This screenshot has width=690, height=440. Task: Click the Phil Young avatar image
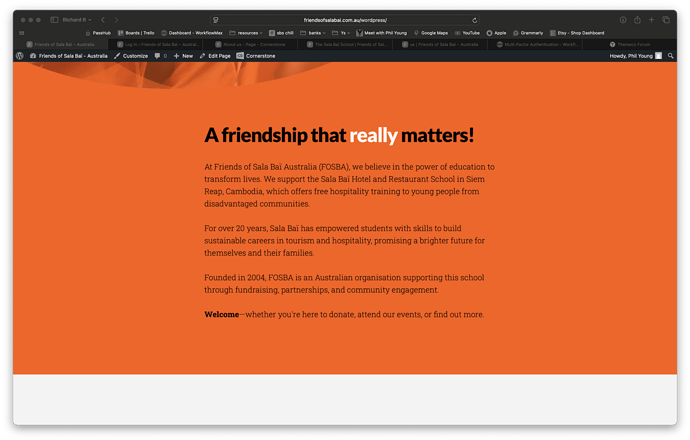(x=658, y=56)
